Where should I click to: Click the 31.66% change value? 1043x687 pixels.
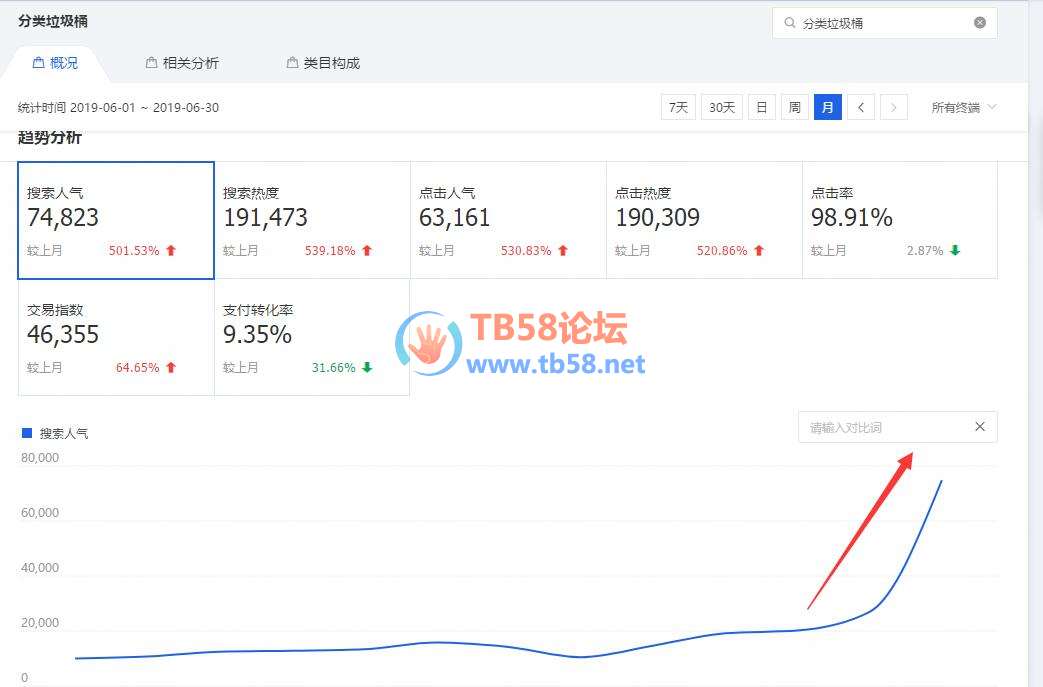pos(333,368)
